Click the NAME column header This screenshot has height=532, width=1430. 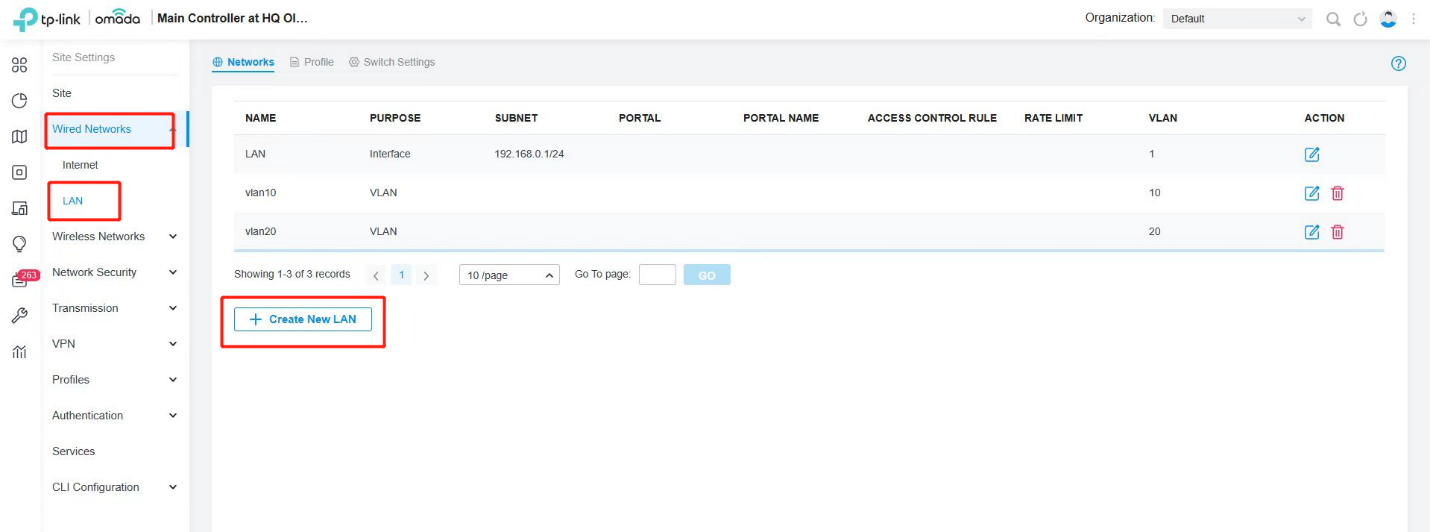pos(260,118)
